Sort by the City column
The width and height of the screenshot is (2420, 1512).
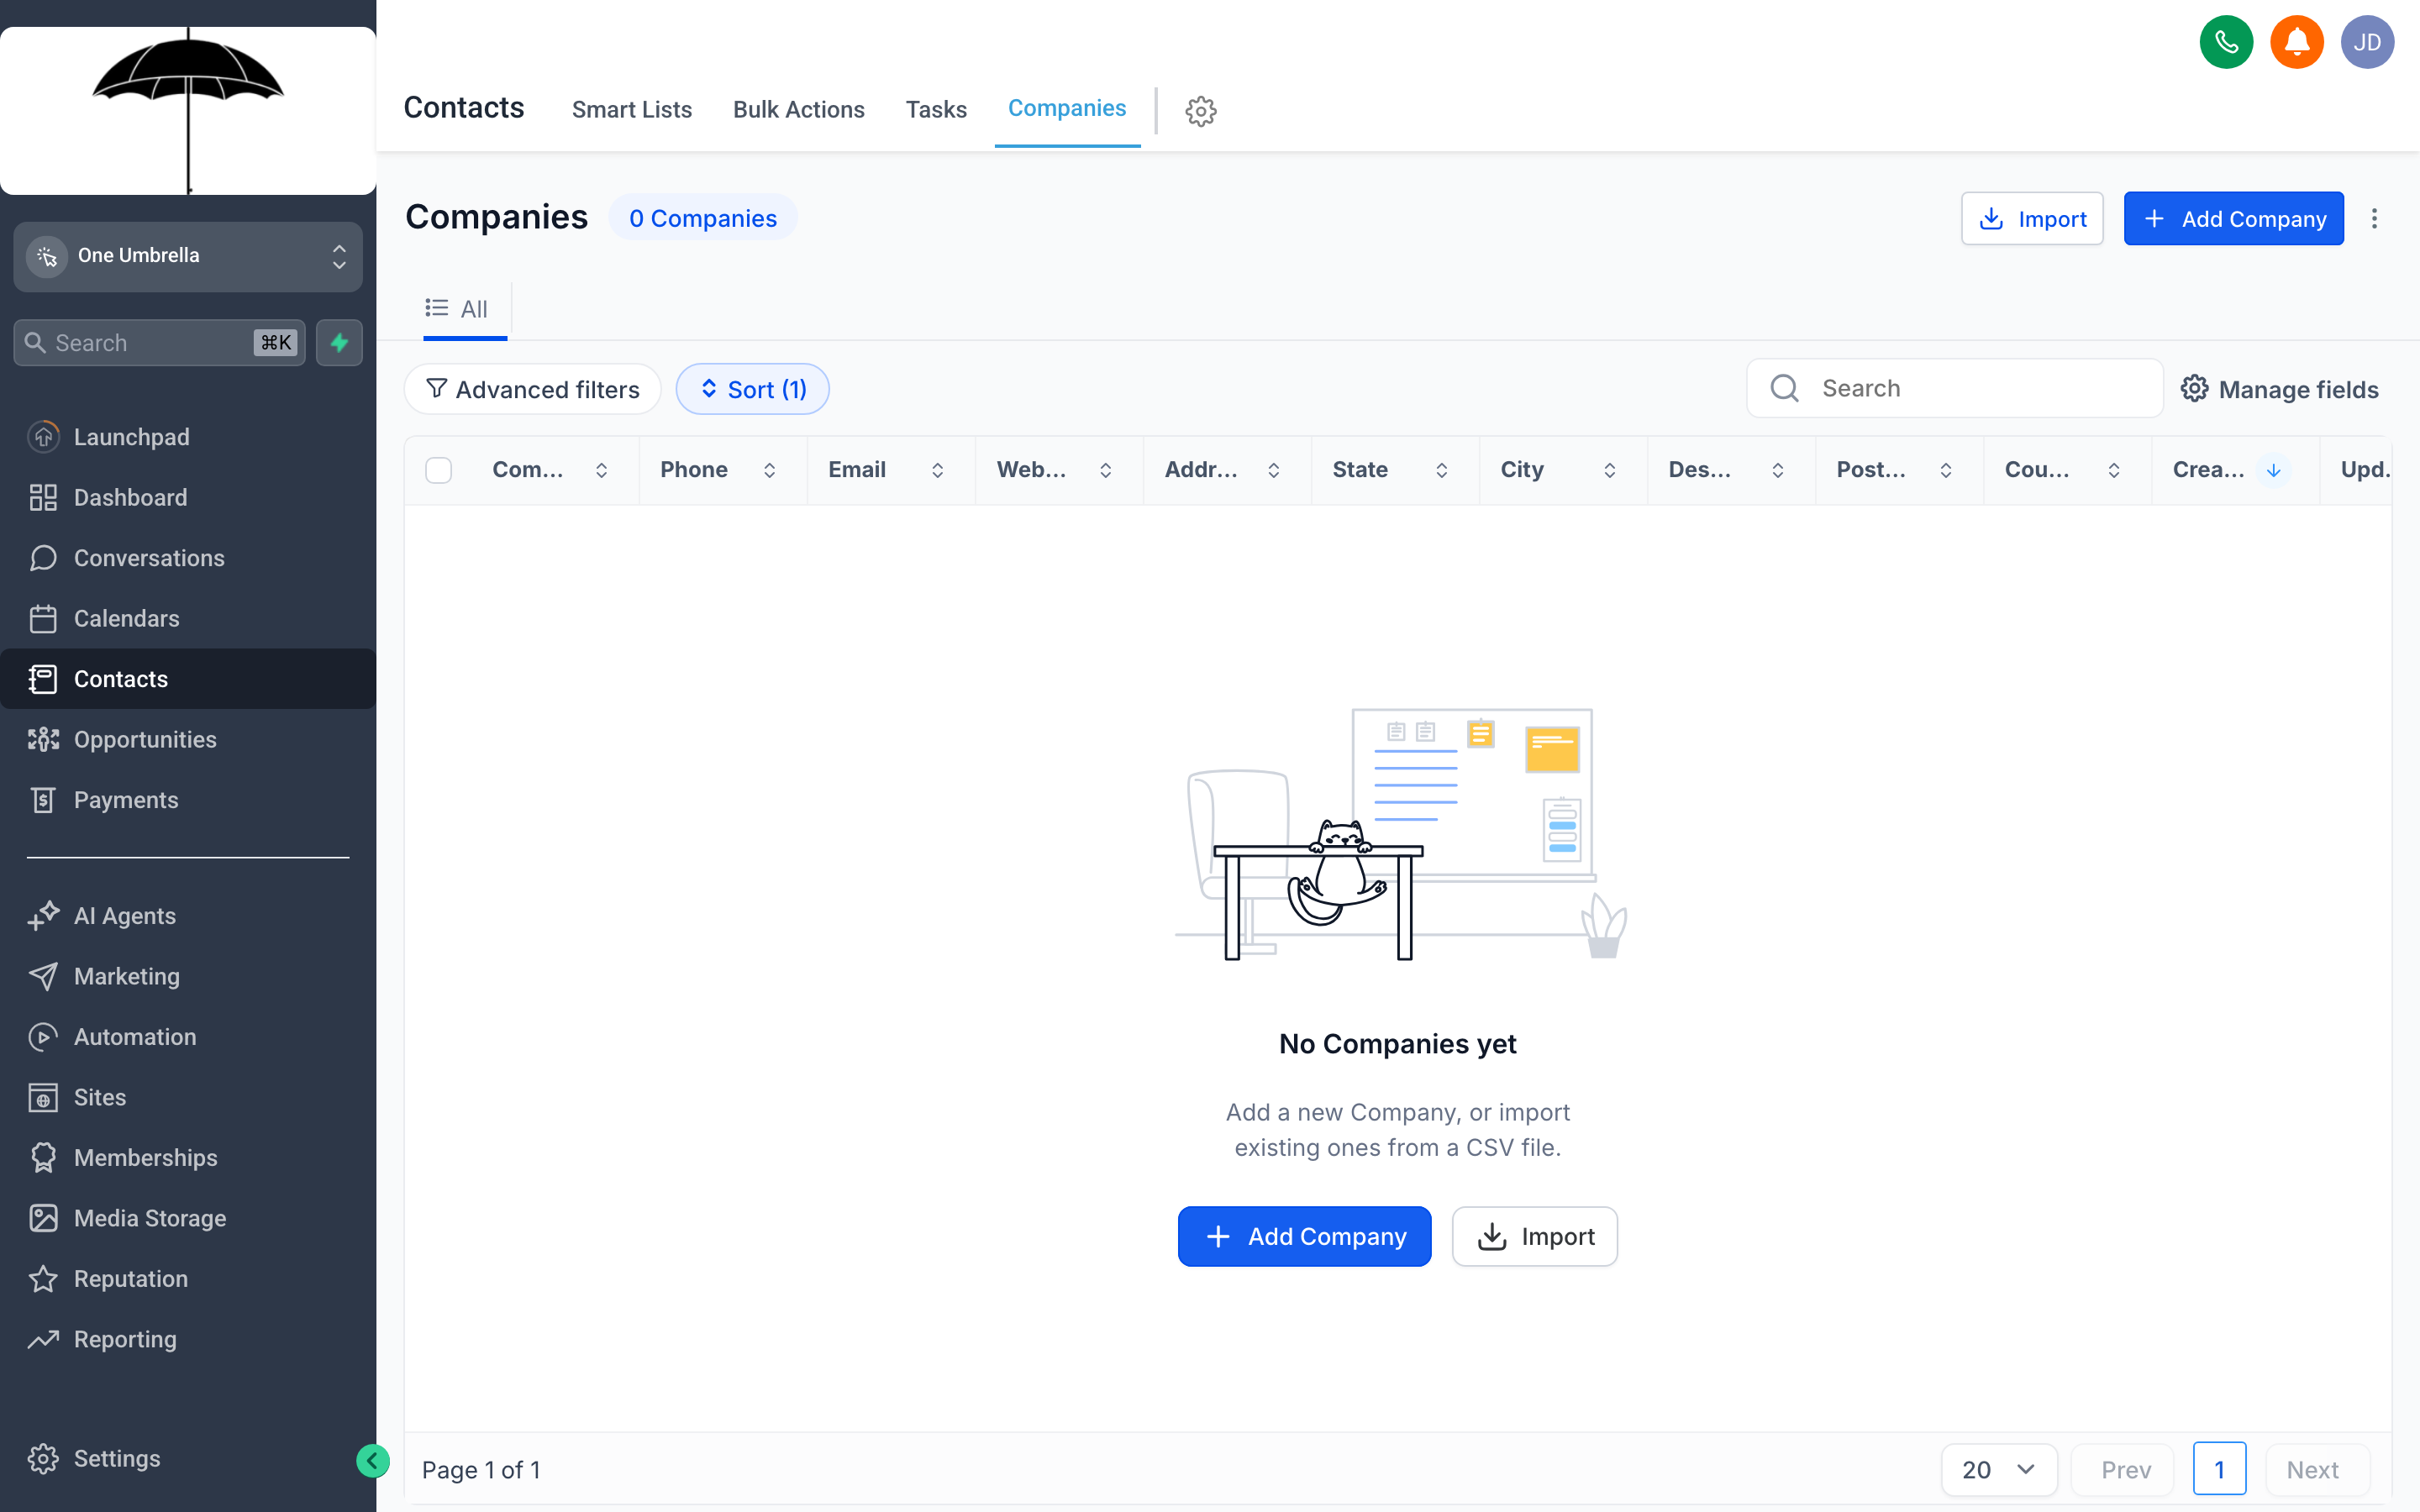click(1609, 470)
